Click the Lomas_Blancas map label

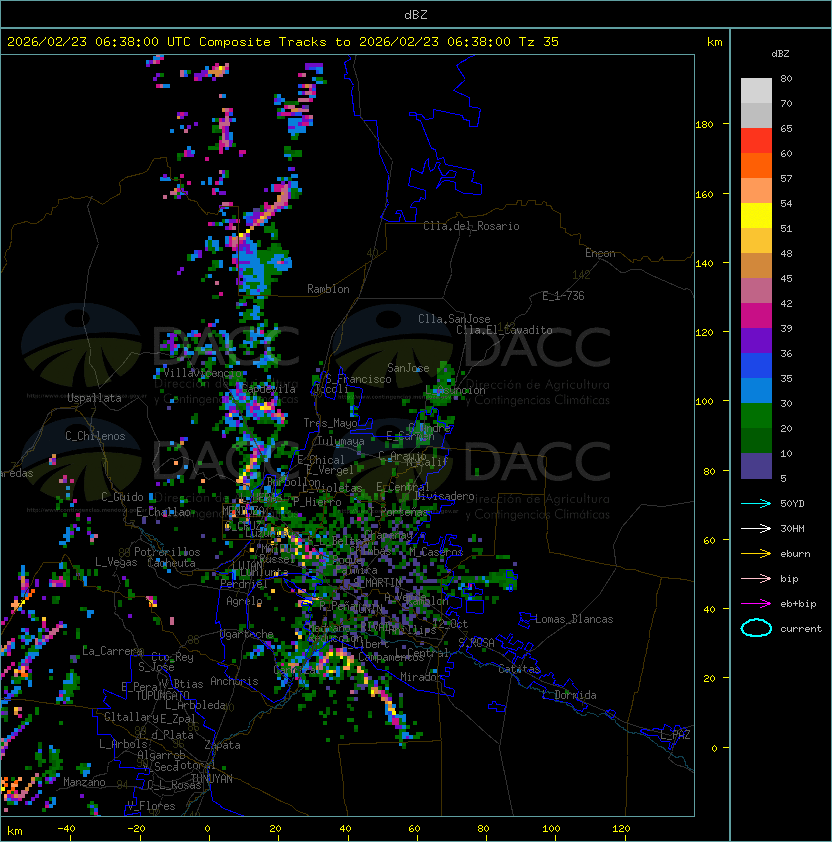click(574, 619)
